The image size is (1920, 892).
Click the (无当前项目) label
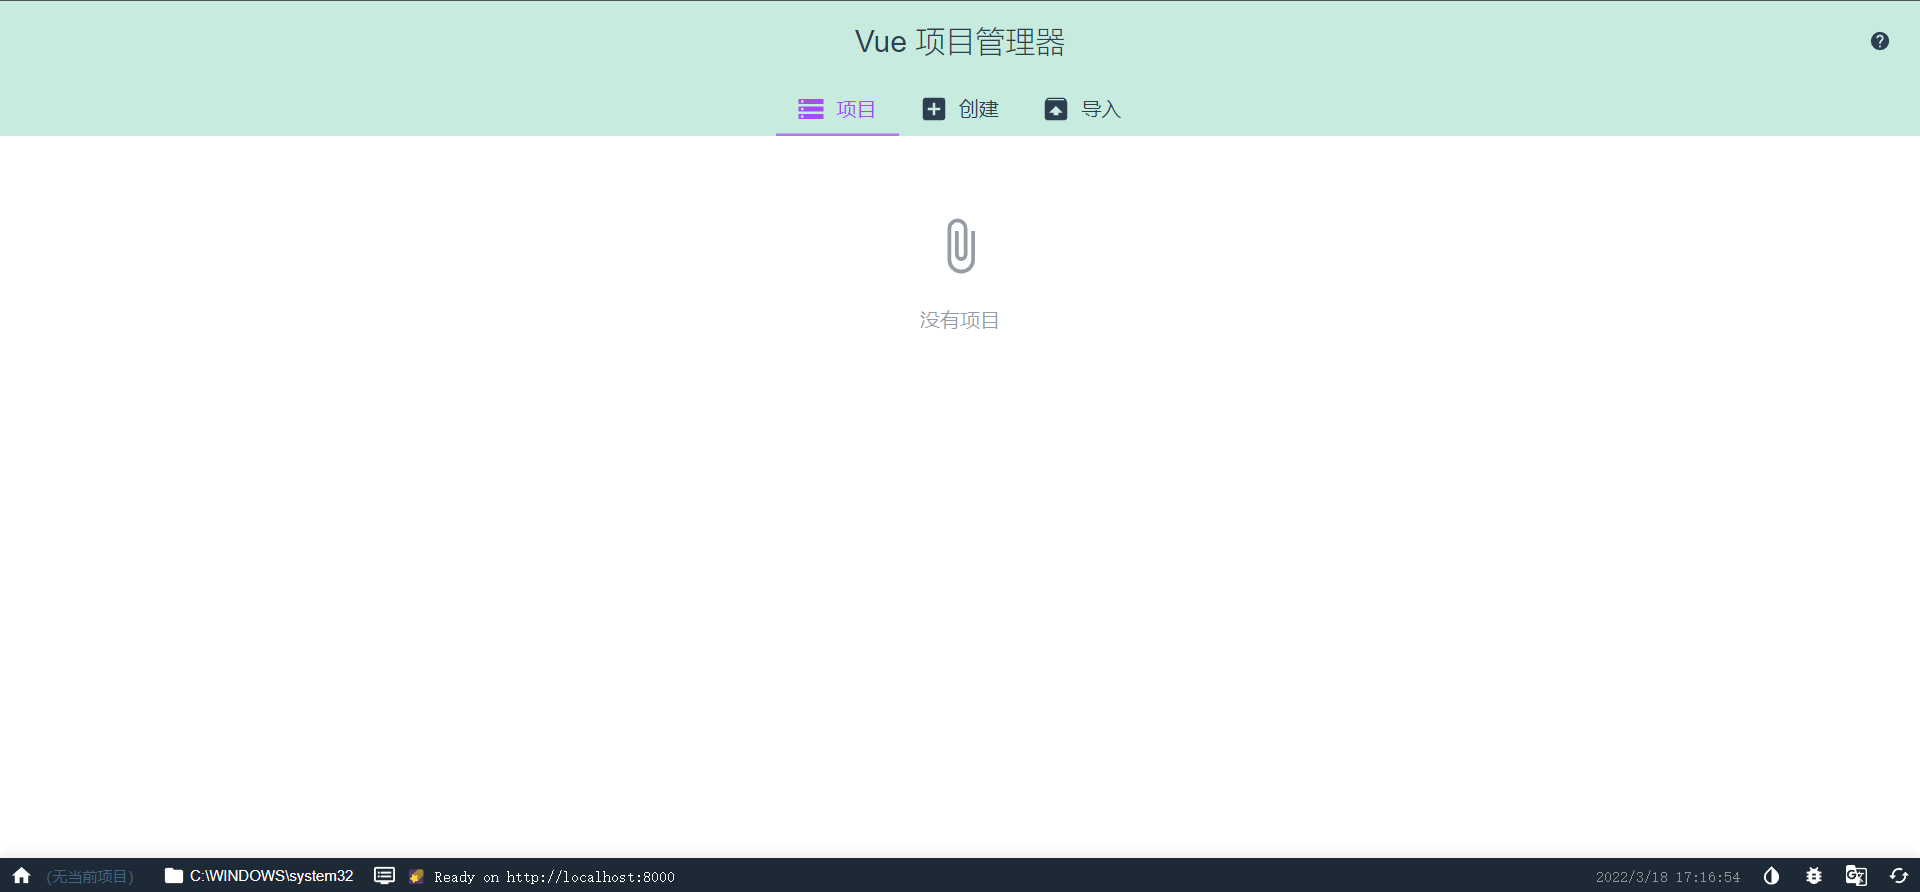click(x=90, y=877)
